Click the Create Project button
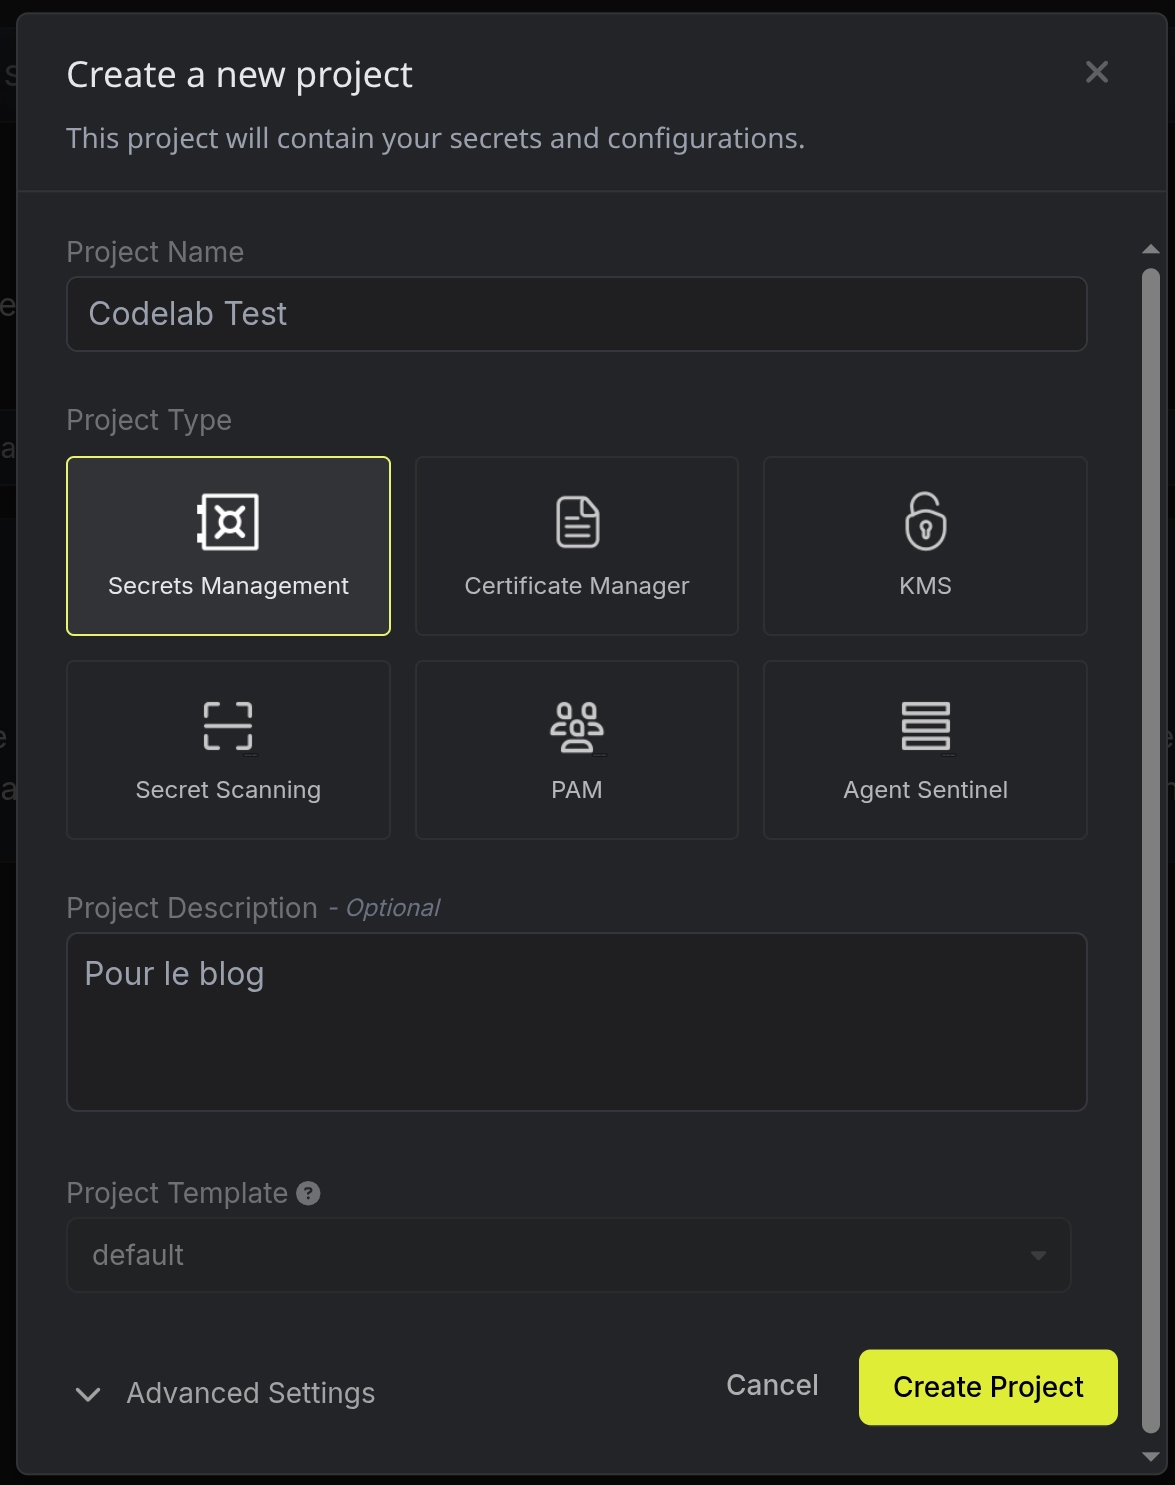 pyautogui.click(x=988, y=1387)
